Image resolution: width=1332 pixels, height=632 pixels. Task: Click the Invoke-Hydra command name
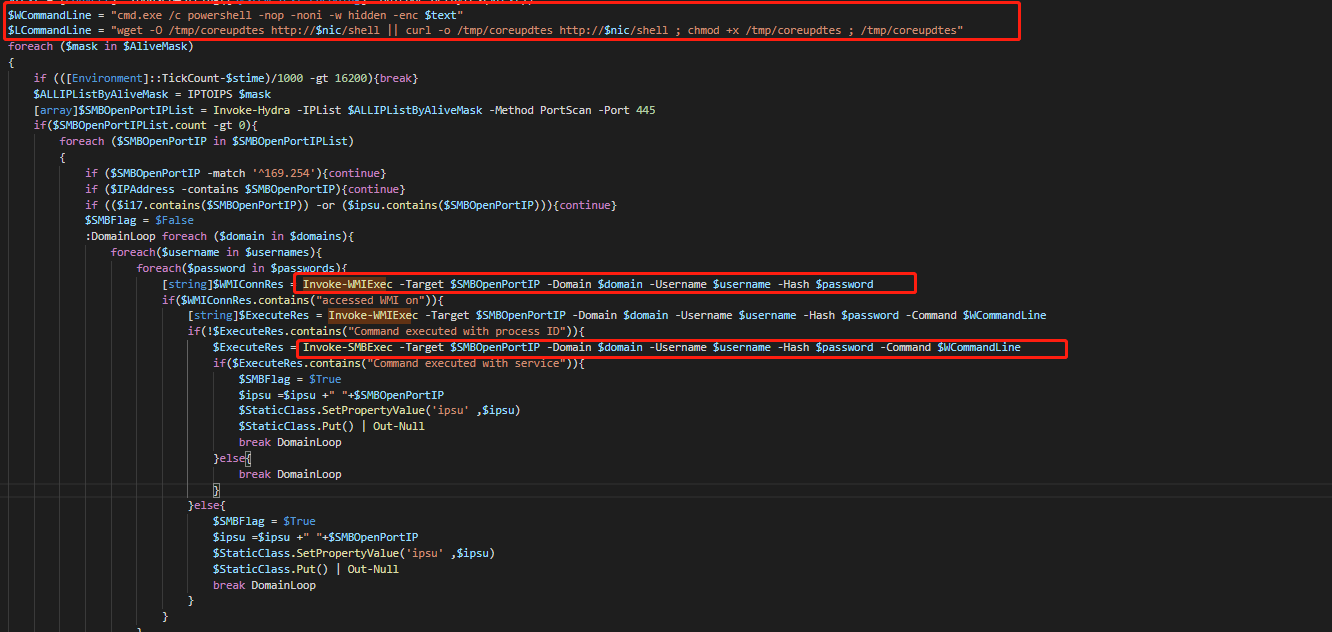tap(250, 110)
